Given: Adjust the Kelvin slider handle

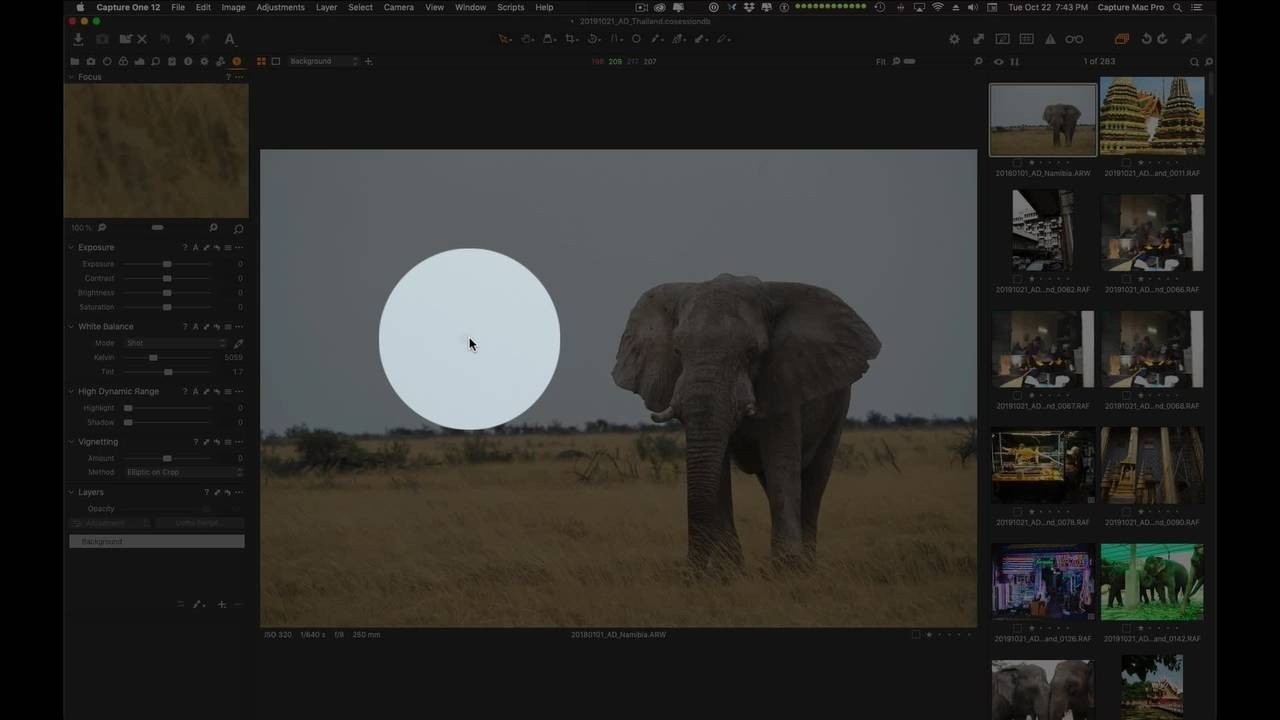Looking at the screenshot, I should pyautogui.click(x=153, y=357).
